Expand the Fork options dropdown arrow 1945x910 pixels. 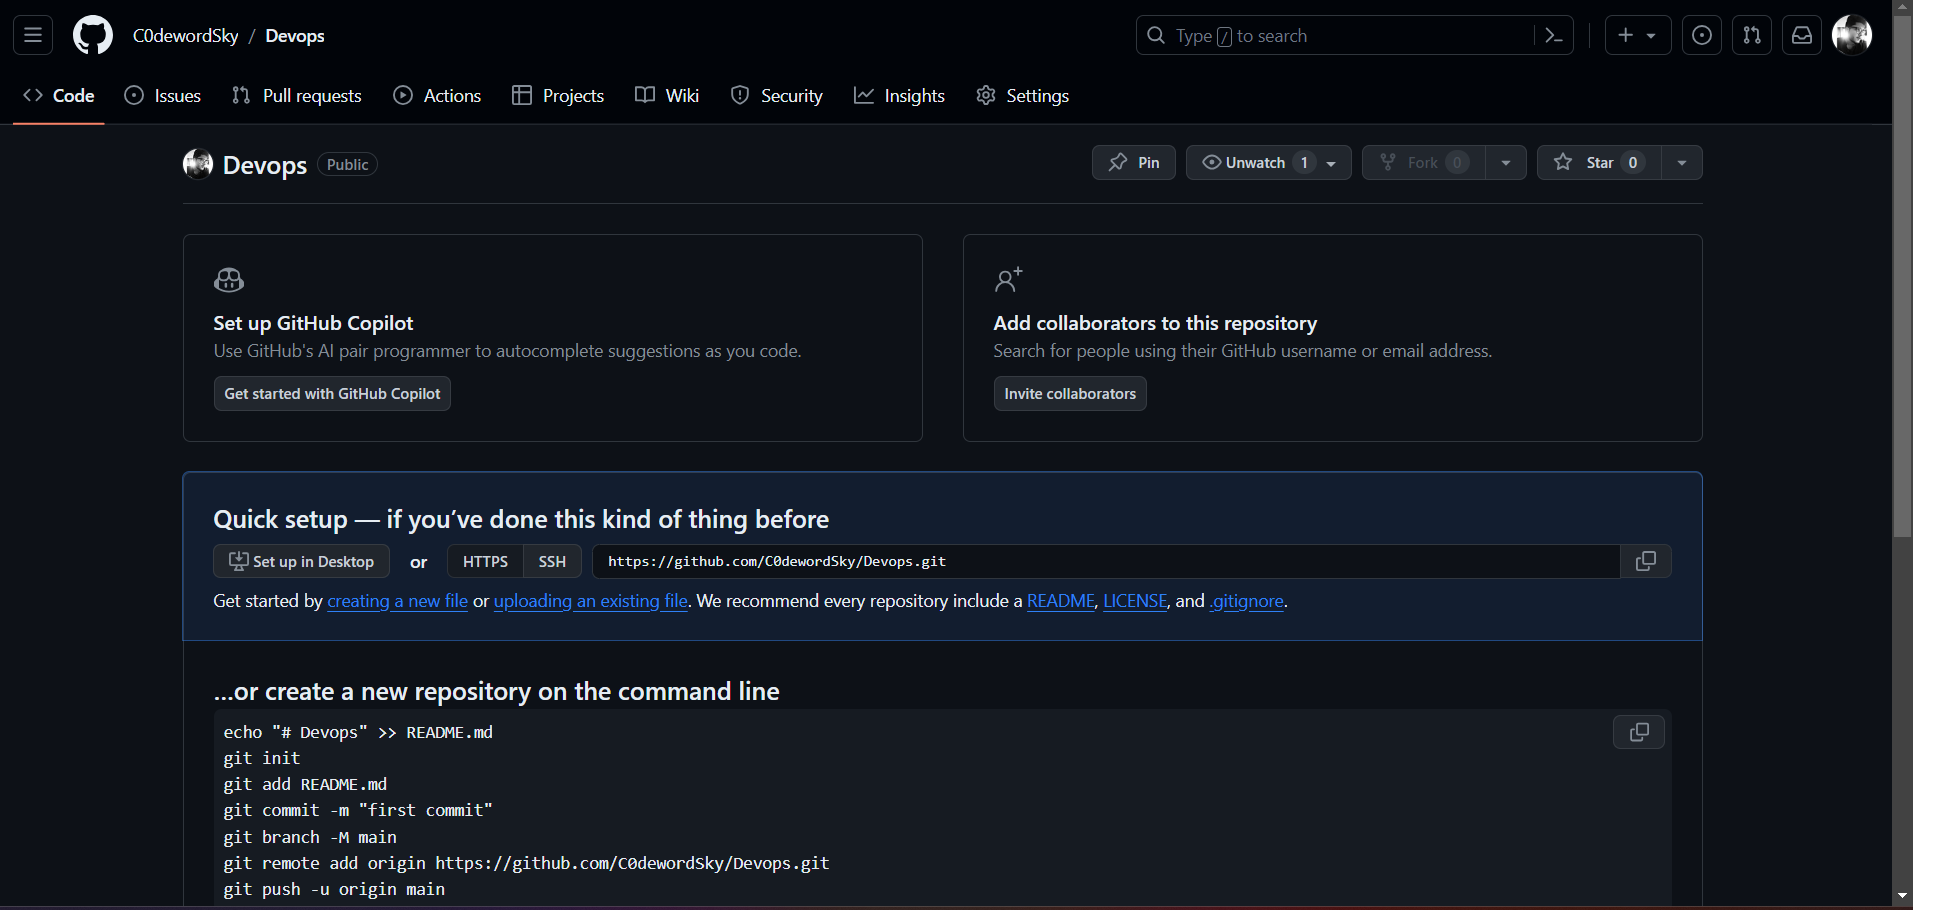point(1506,163)
